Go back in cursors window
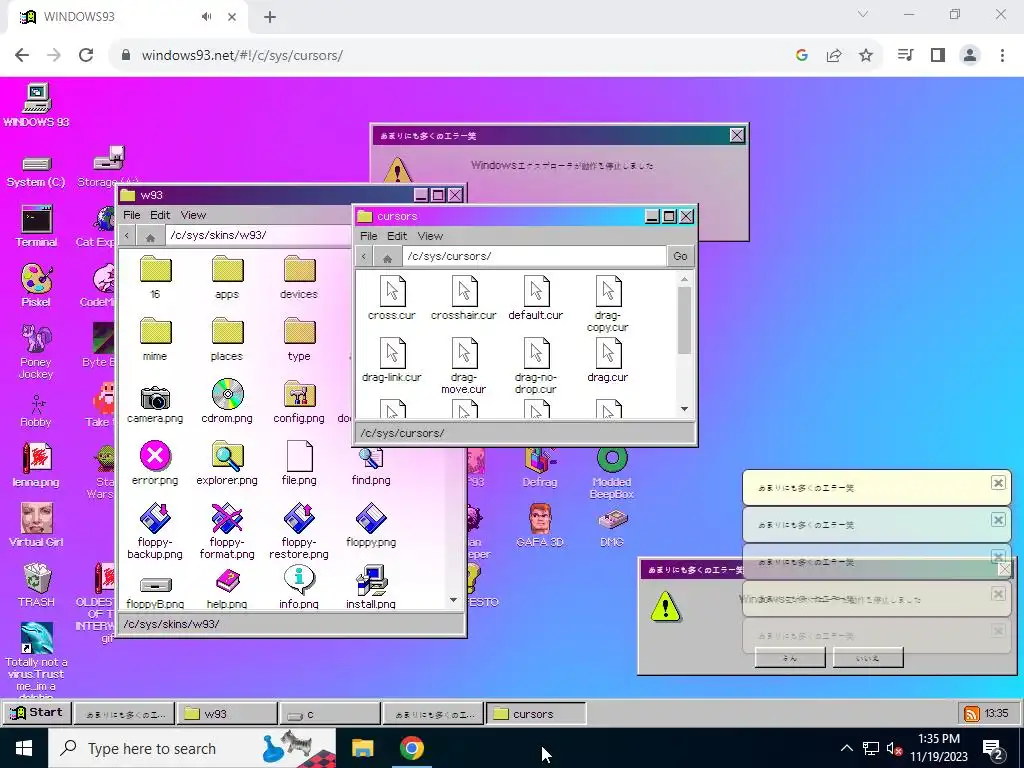Viewport: 1024px width, 768px height. 364,257
